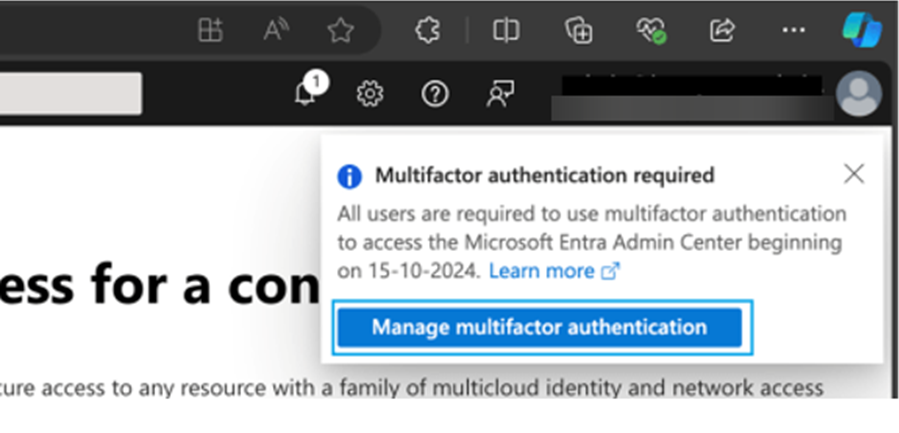Activate the Read aloud icon
Screen dimensions: 899x433
pos(276,30)
